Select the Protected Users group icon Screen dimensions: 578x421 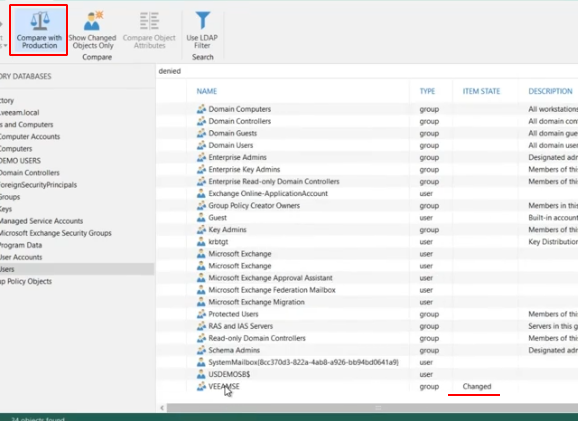tap(201, 314)
